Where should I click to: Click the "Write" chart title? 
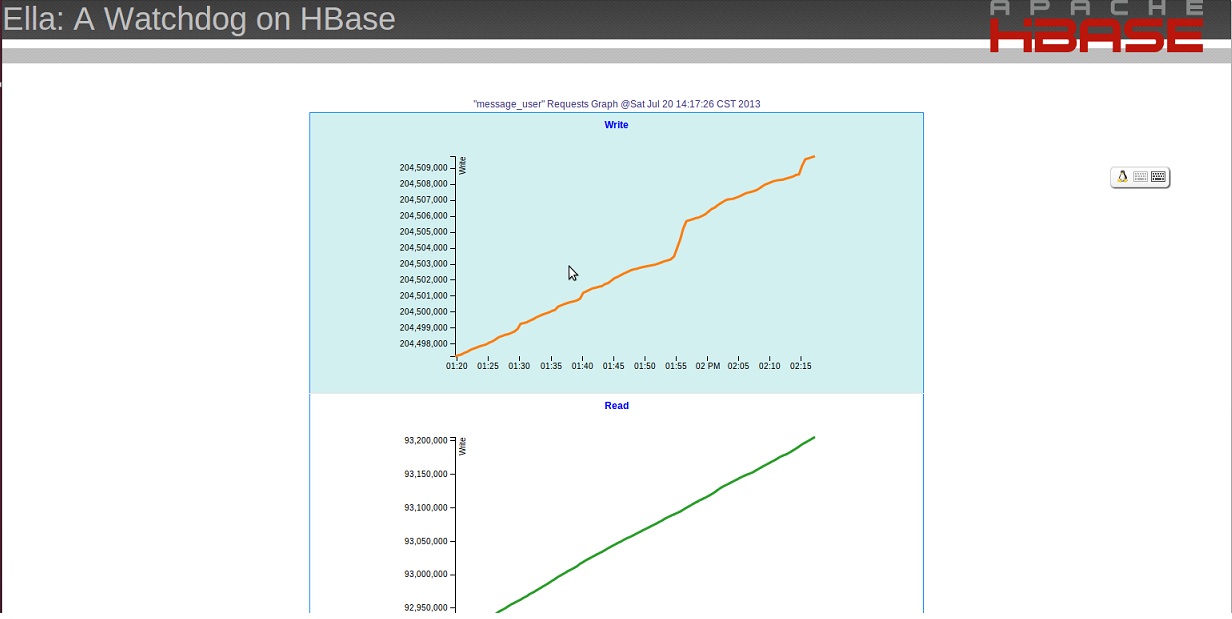[x=616, y=125]
